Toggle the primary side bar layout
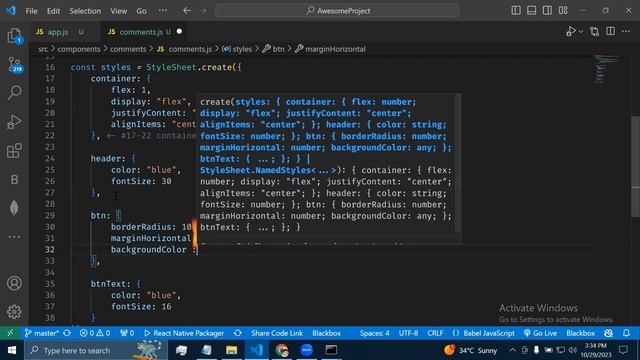This screenshot has width=640, height=360. pyautogui.click(x=516, y=11)
